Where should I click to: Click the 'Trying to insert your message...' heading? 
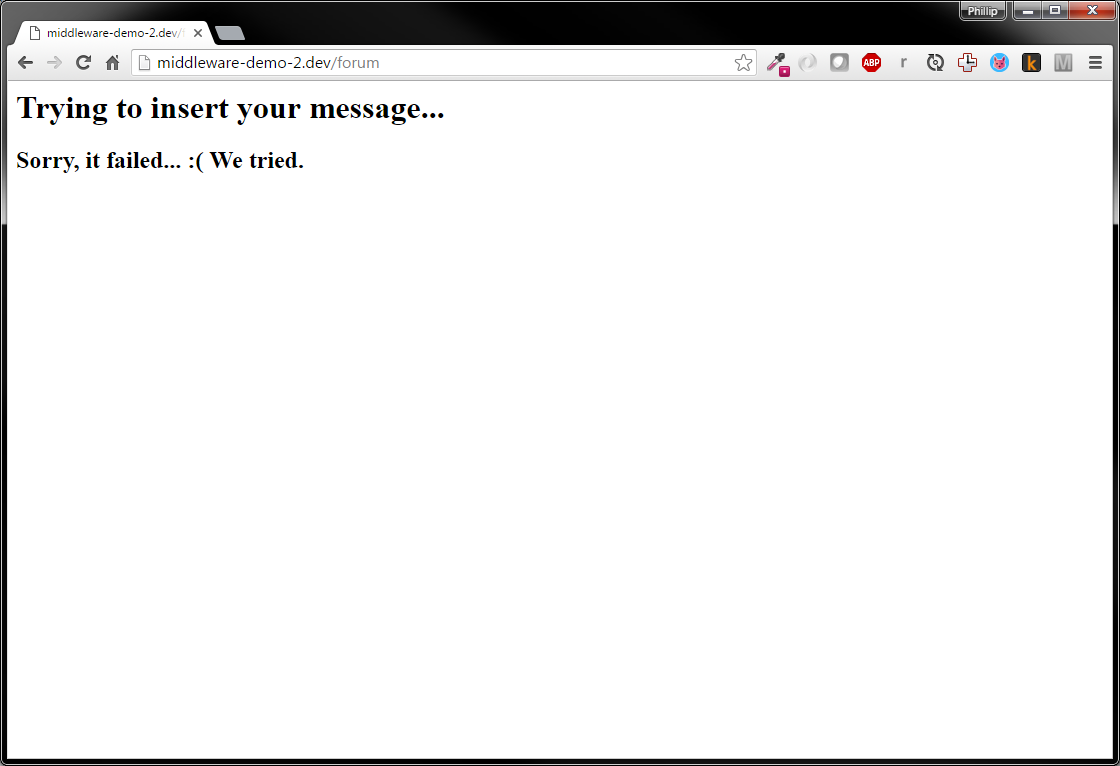(x=230, y=109)
